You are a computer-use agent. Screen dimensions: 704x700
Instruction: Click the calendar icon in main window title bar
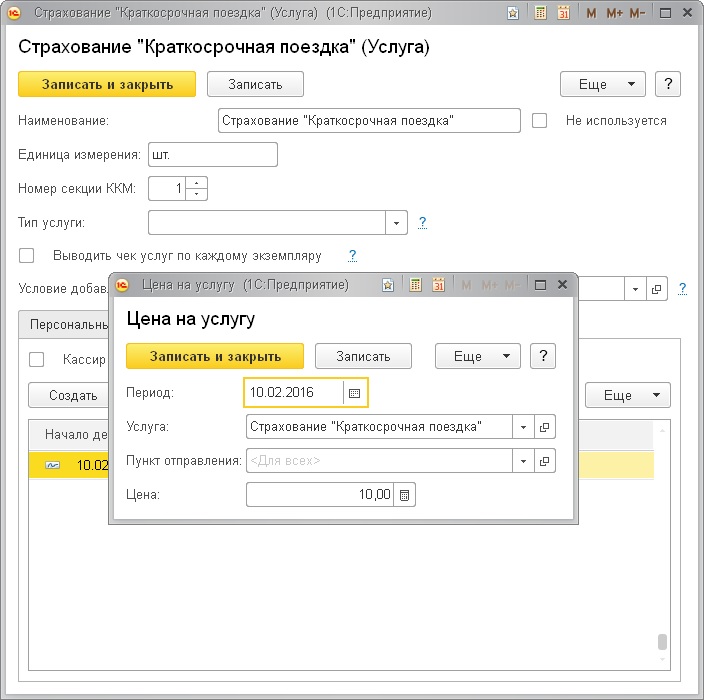tap(563, 14)
